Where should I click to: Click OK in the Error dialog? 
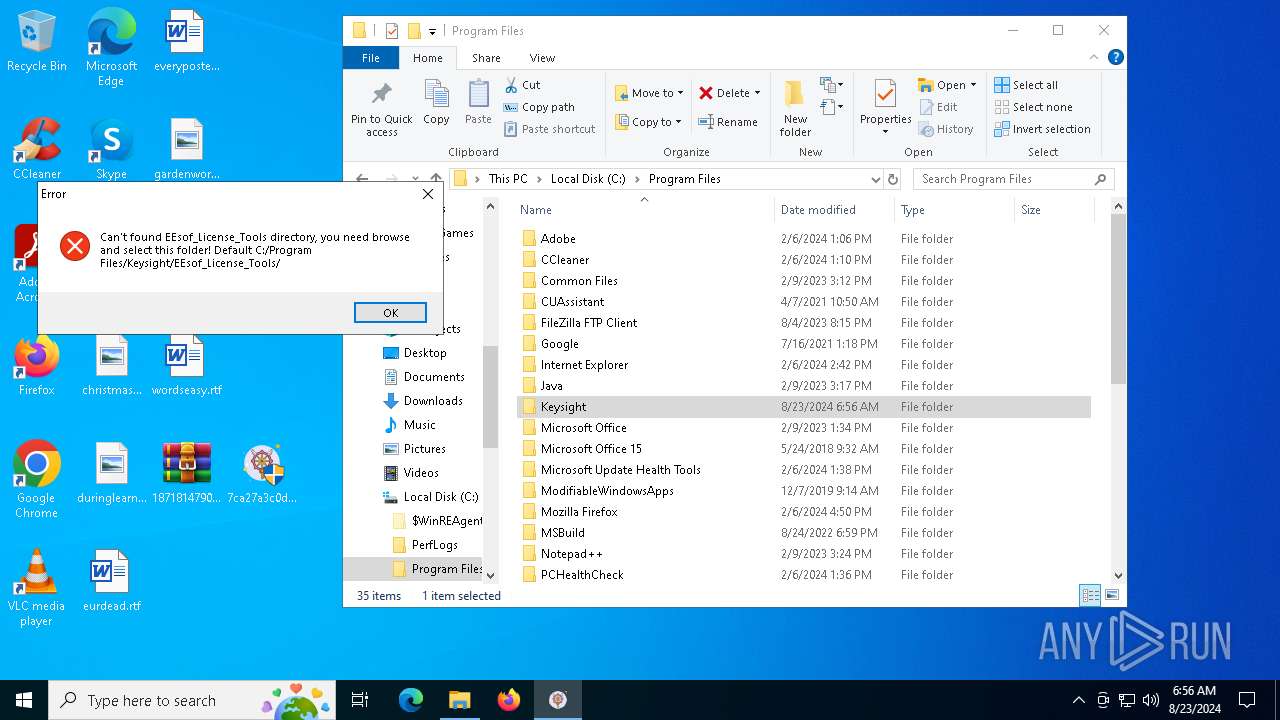[390, 313]
